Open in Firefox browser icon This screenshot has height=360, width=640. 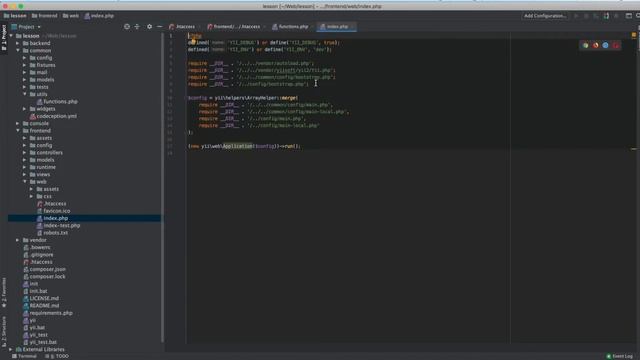point(596,45)
